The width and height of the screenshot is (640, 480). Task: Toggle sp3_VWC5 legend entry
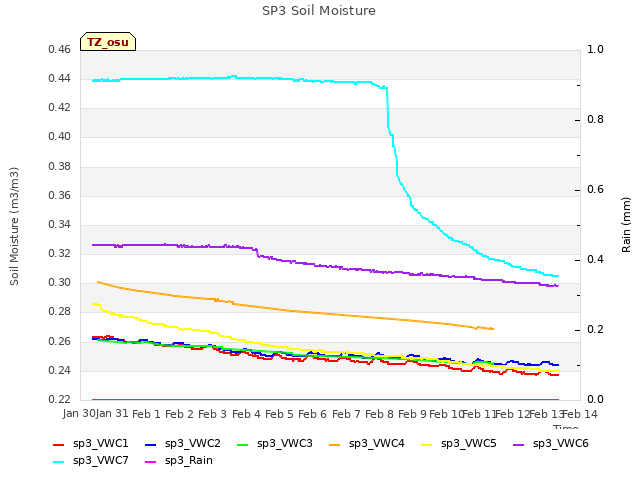pyautogui.click(x=459, y=444)
